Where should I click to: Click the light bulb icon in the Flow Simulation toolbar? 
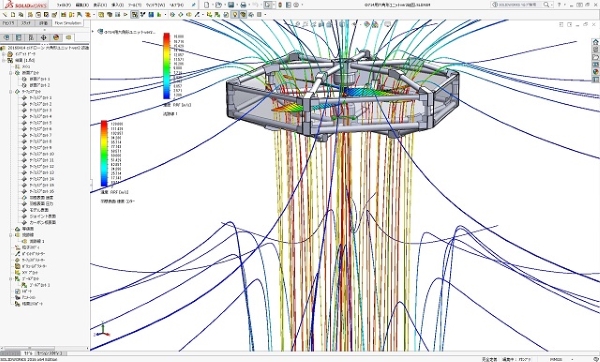coord(235,15)
